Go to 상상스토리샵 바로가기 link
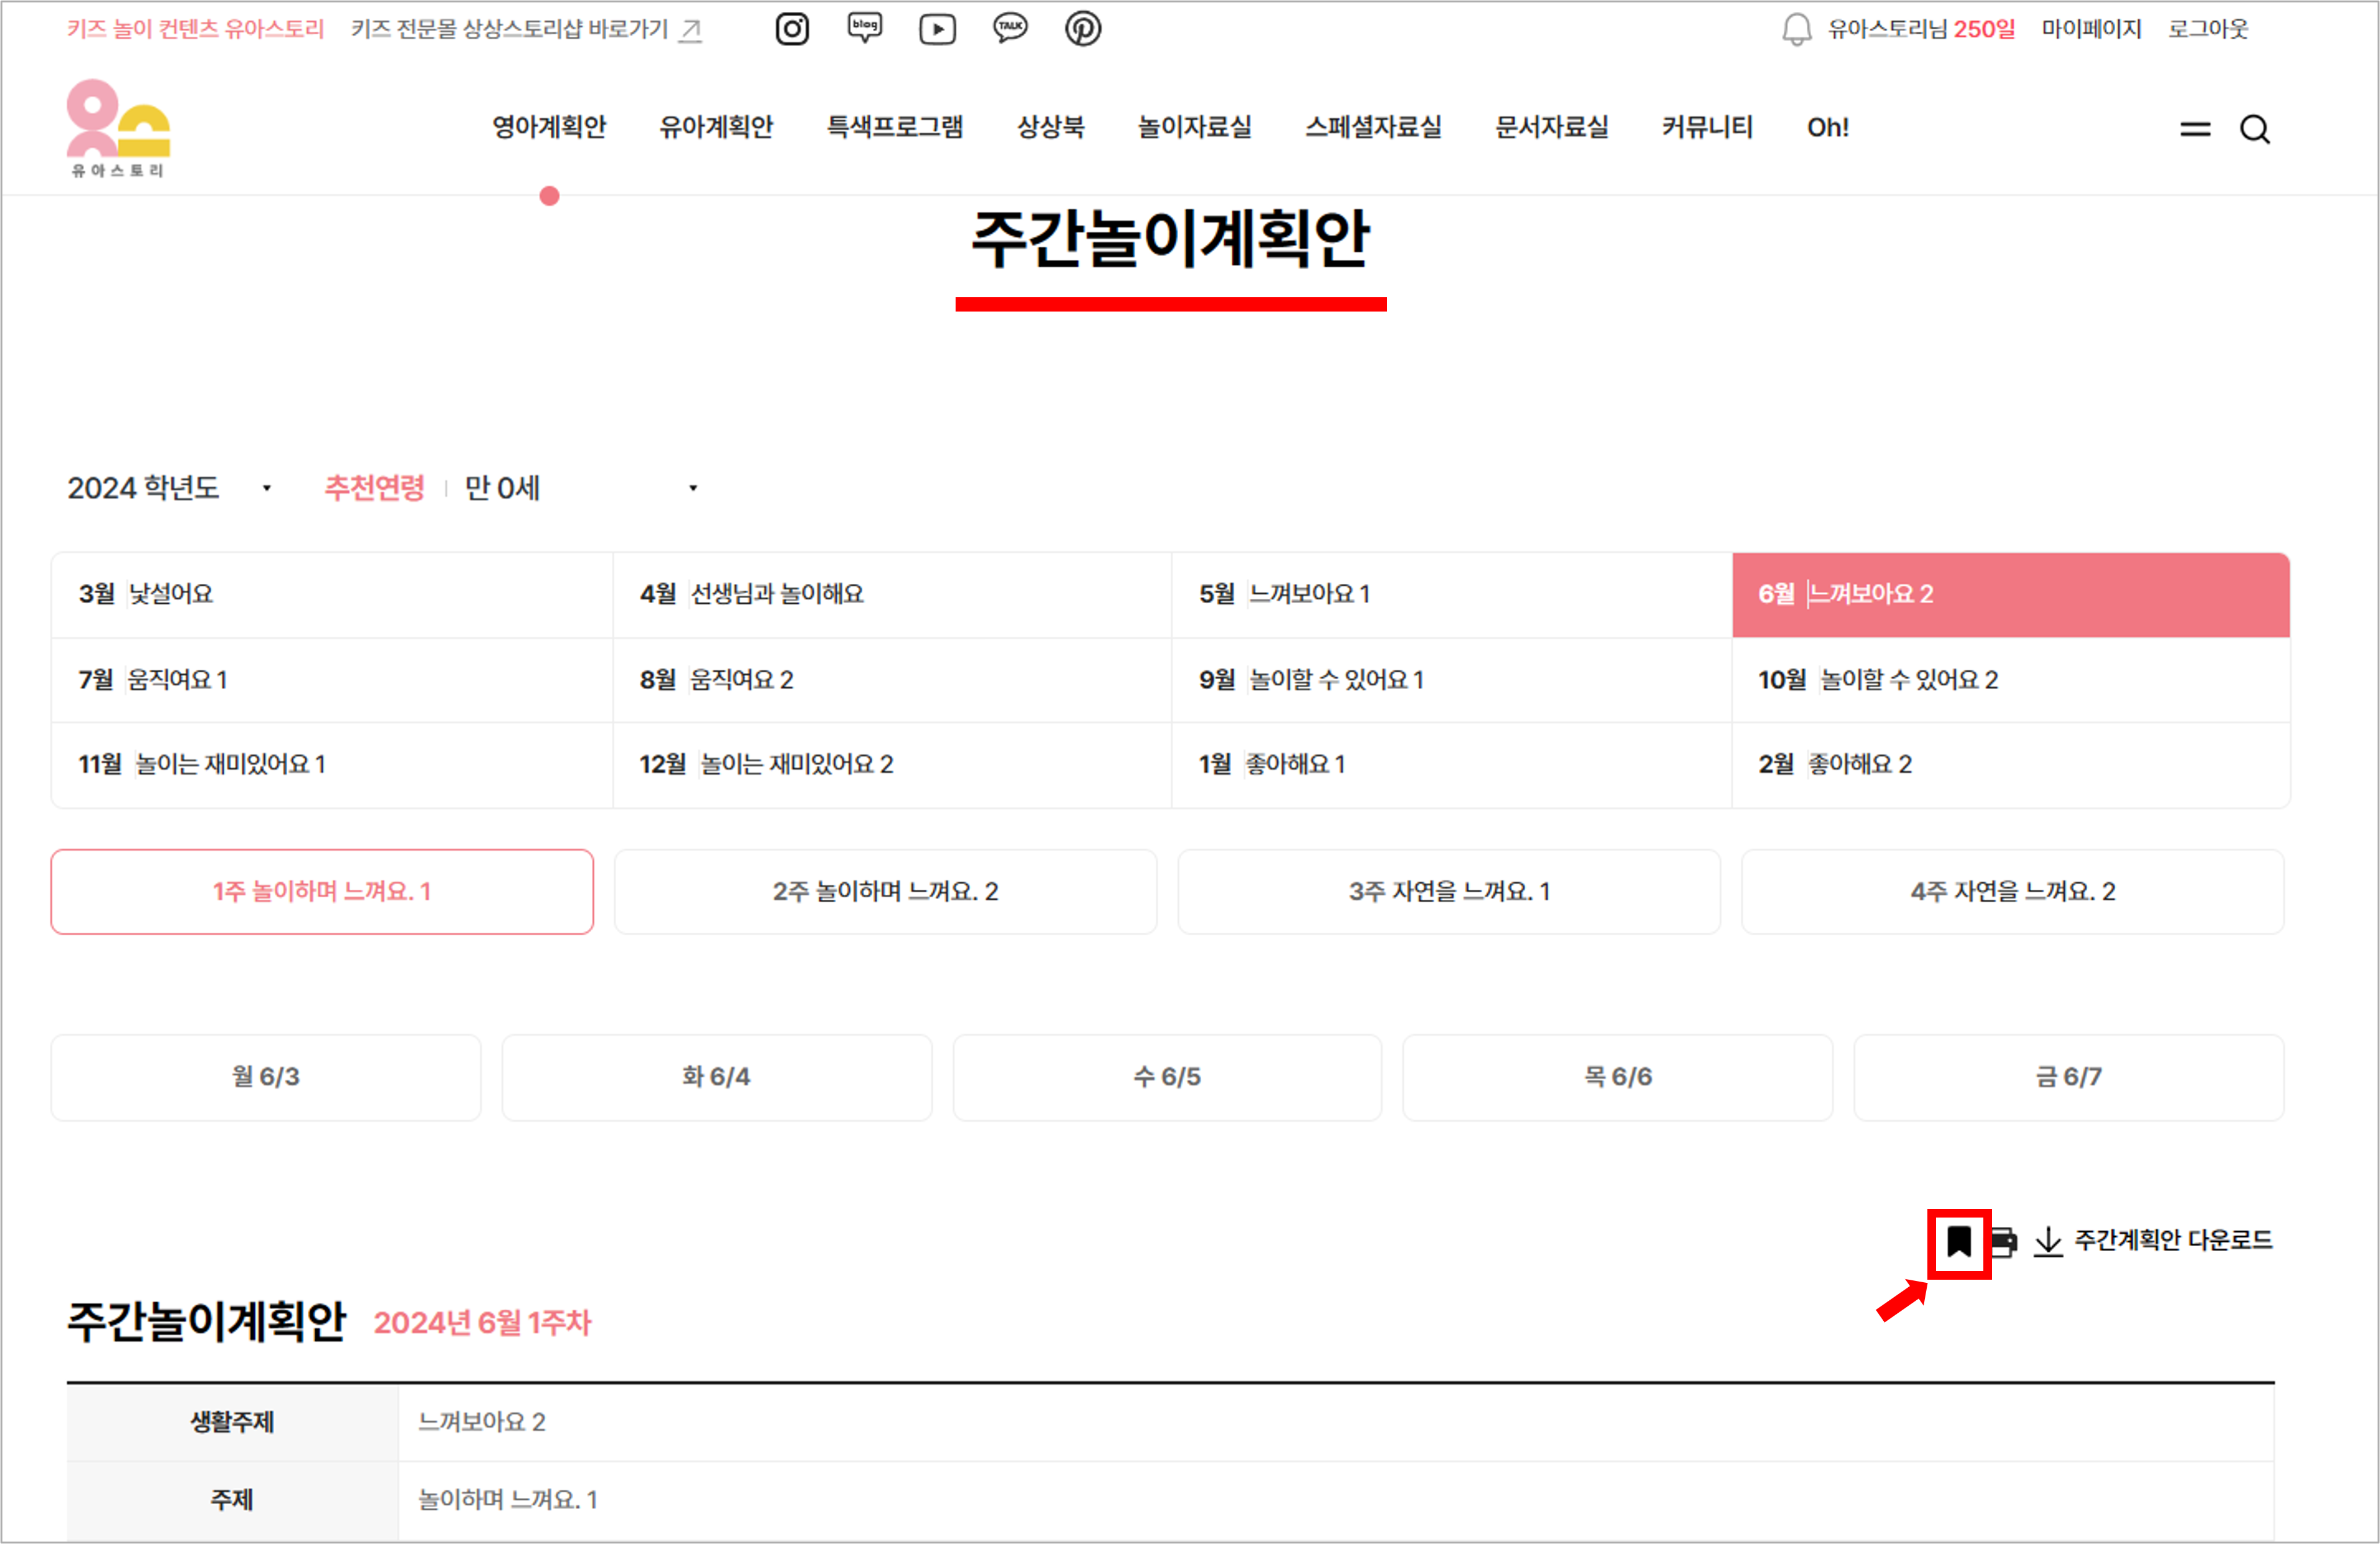 coord(509,29)
